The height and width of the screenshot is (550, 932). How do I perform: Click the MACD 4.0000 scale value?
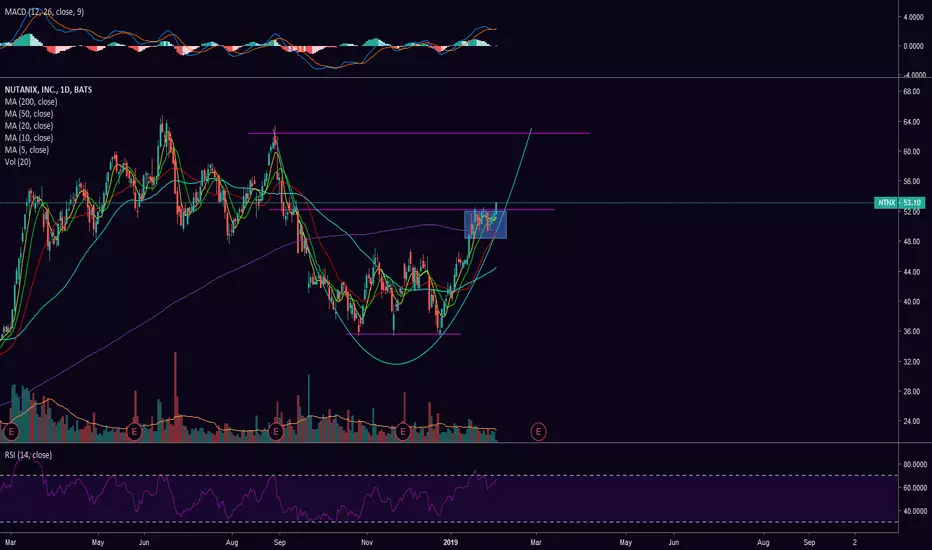[914, 17]
